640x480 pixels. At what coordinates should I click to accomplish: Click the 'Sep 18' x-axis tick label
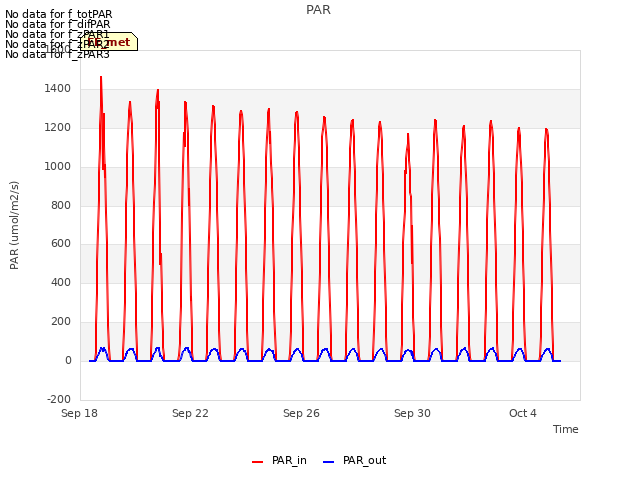coord(80,413)
